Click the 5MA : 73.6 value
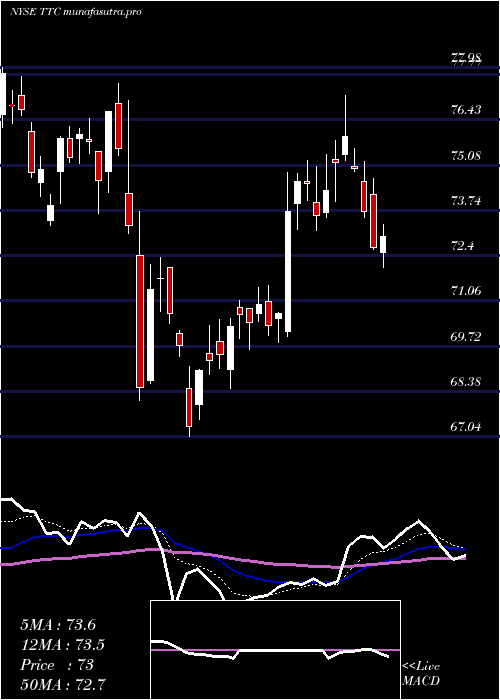The image size is (500, 700). (58, 625)
